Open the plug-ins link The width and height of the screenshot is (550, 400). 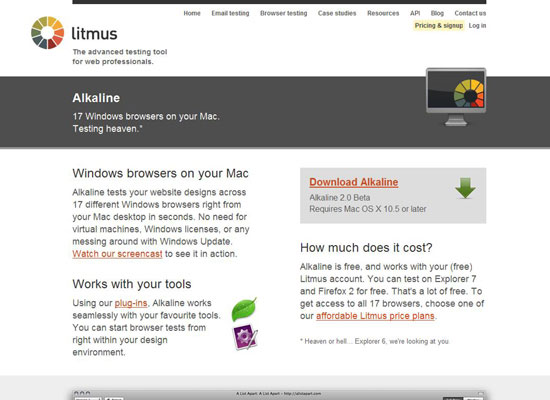coord(131,303)
